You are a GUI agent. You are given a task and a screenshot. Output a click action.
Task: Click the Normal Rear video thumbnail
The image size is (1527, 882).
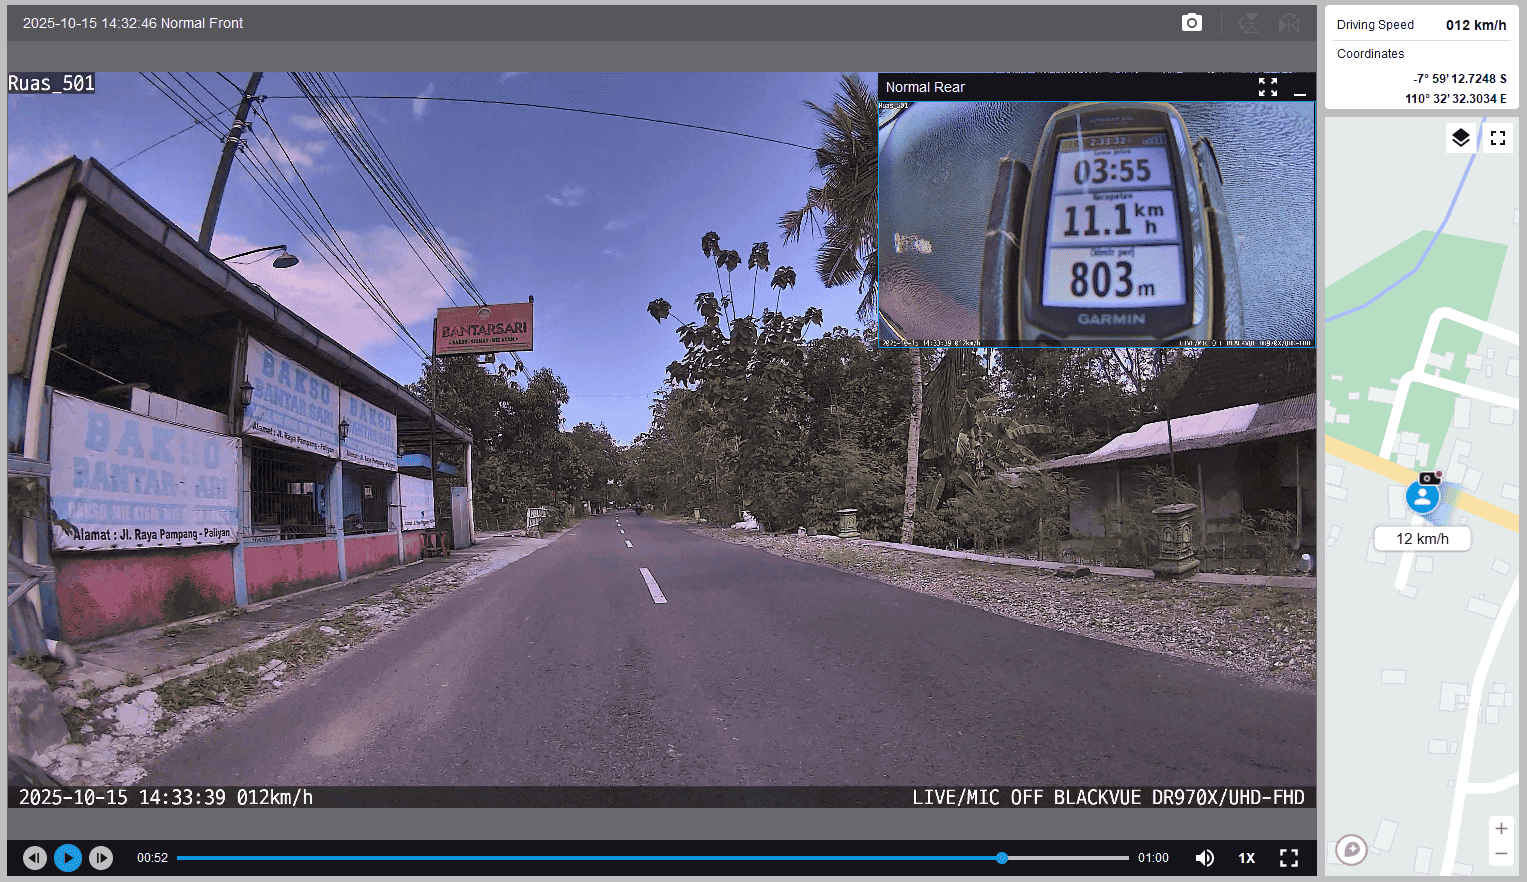tap(1096, 222)
